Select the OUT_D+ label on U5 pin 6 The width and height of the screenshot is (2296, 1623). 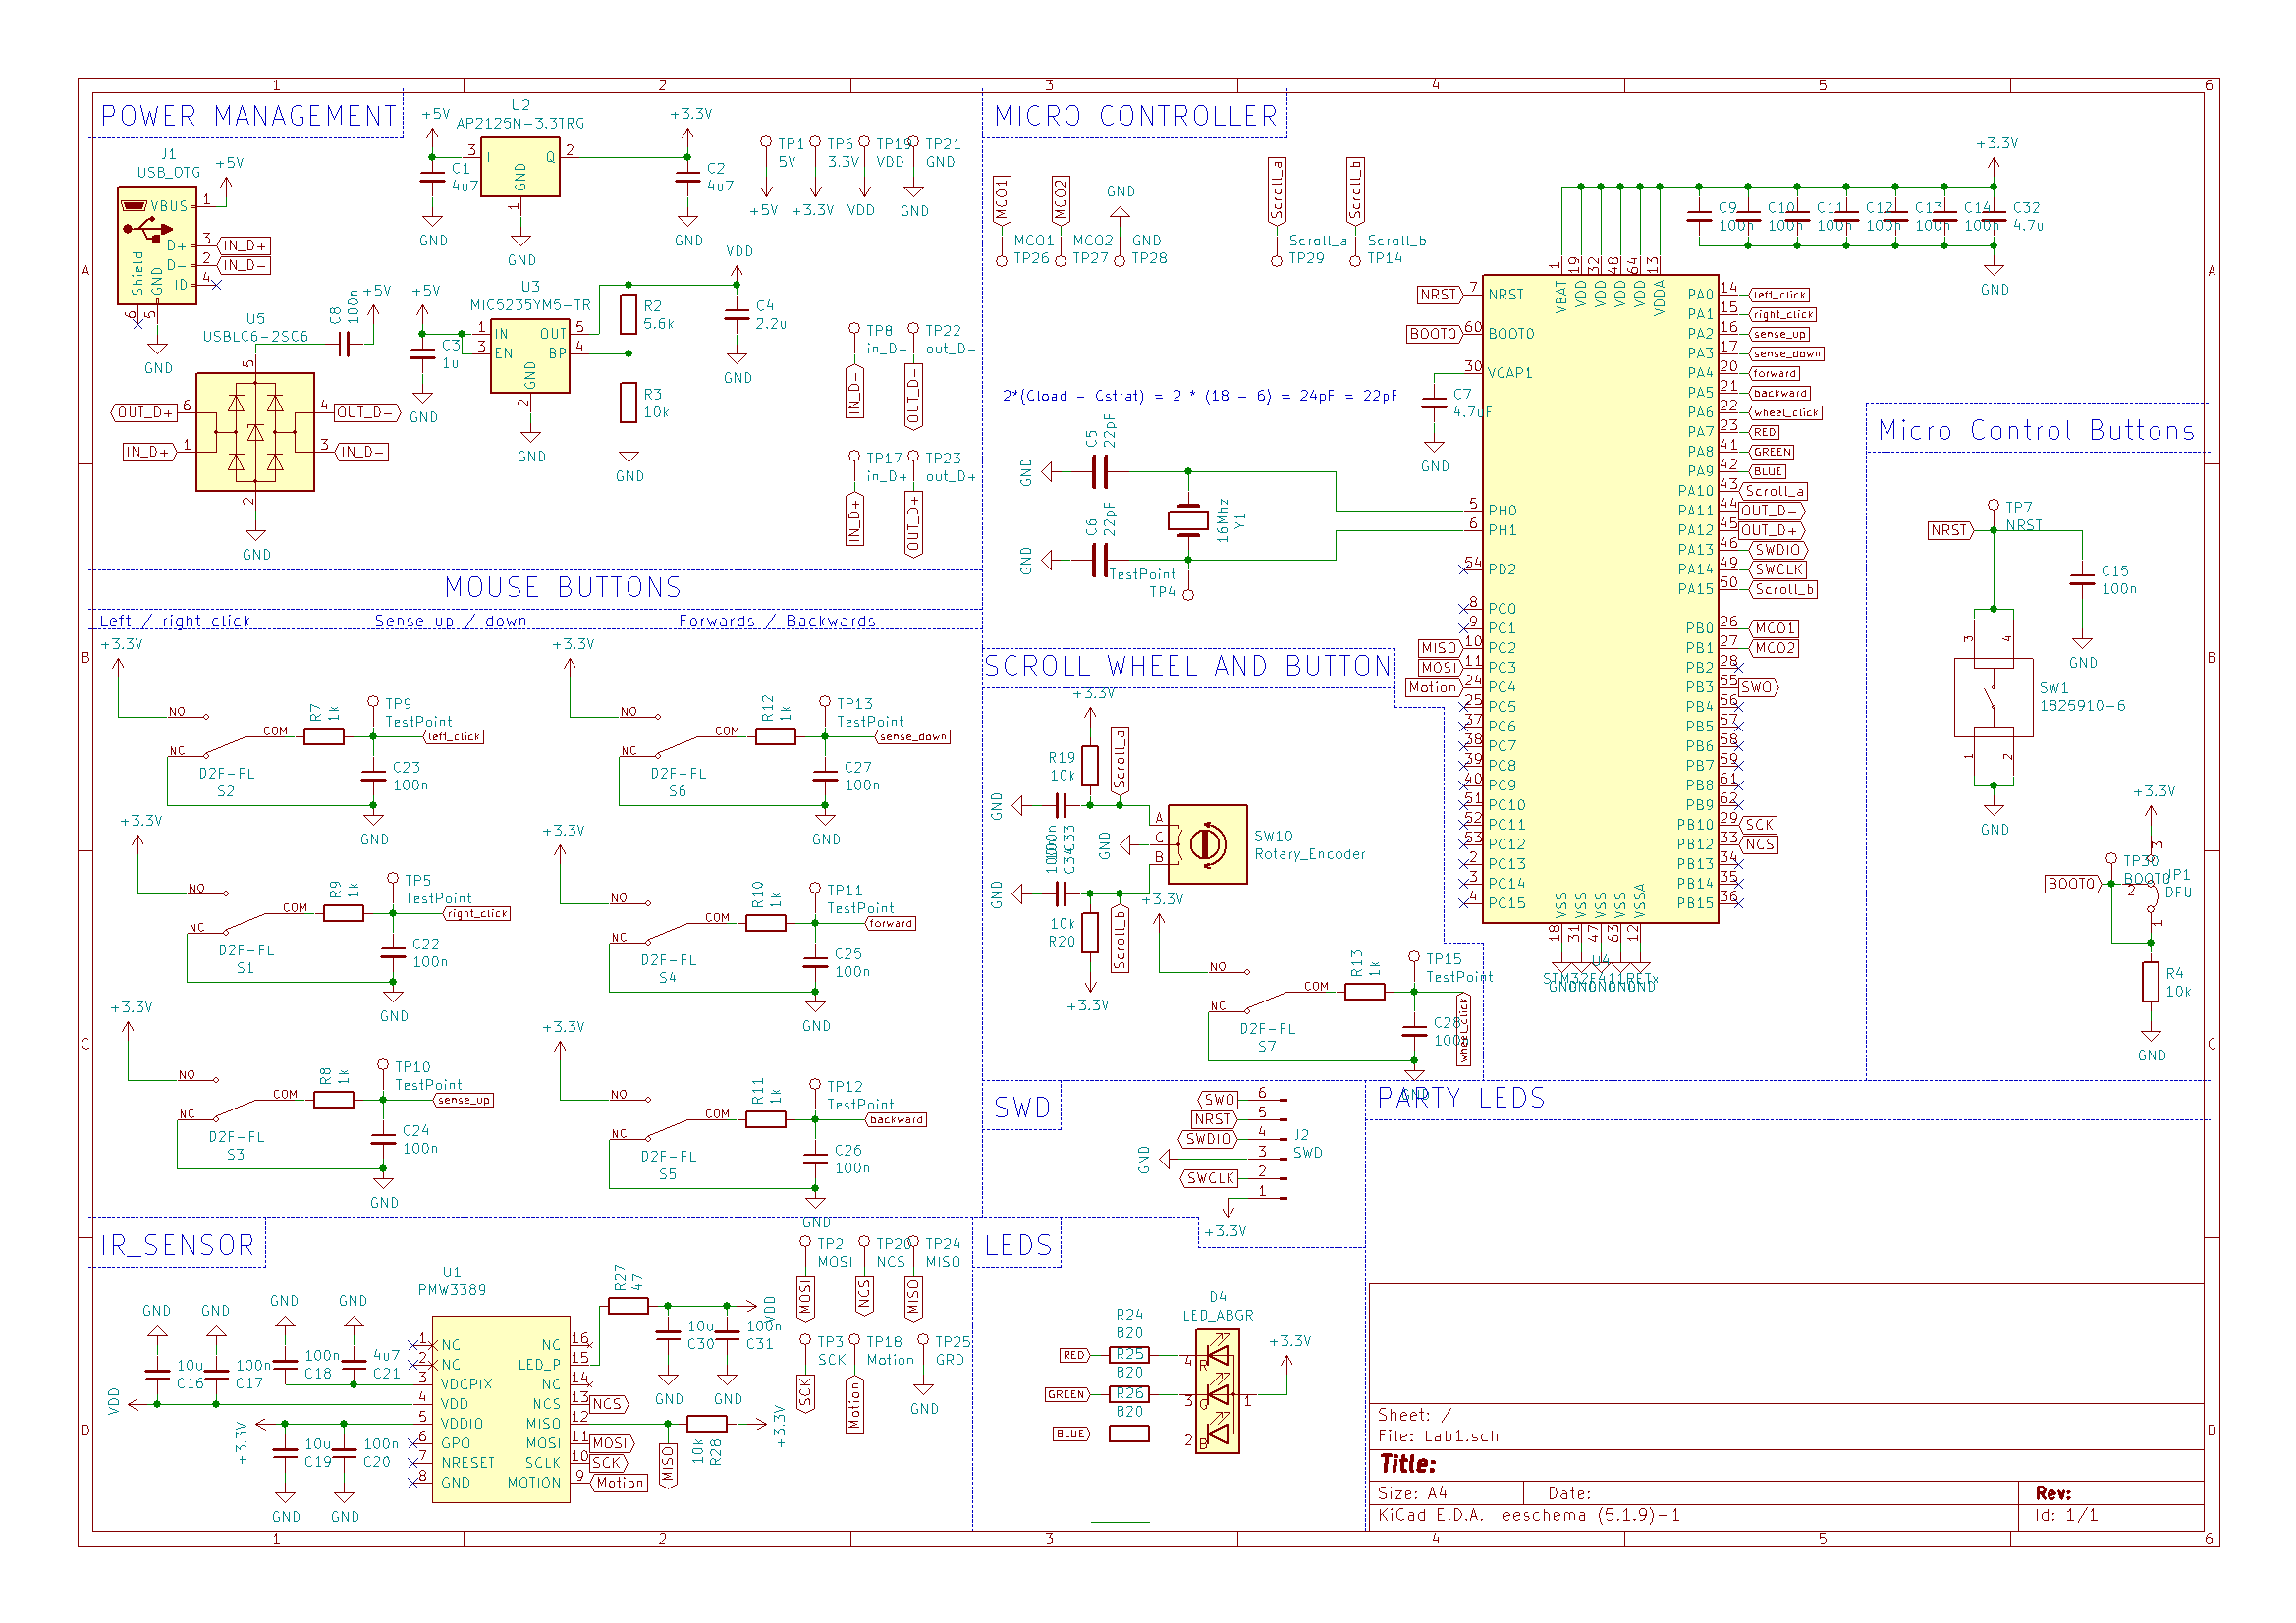145,412
